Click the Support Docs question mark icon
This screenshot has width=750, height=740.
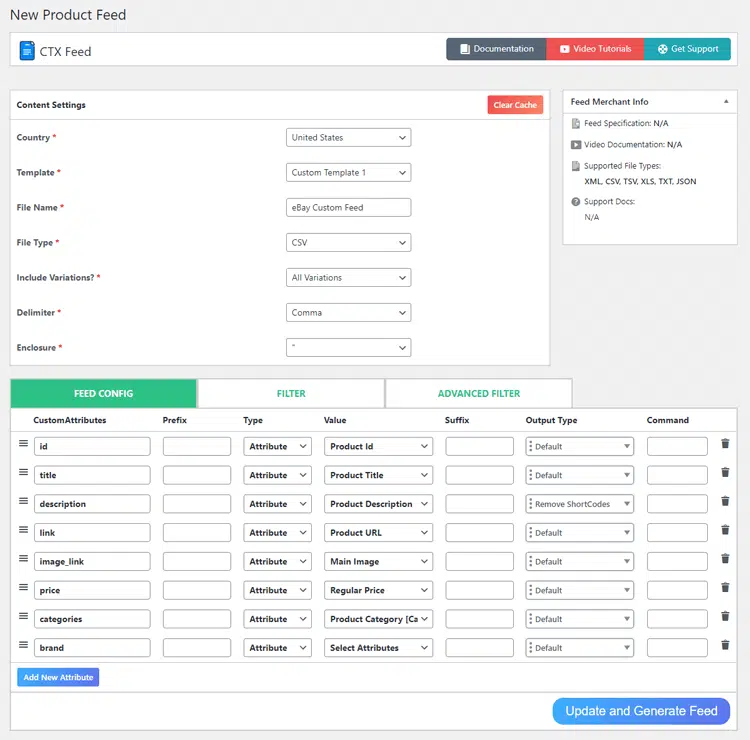point(576,201)
